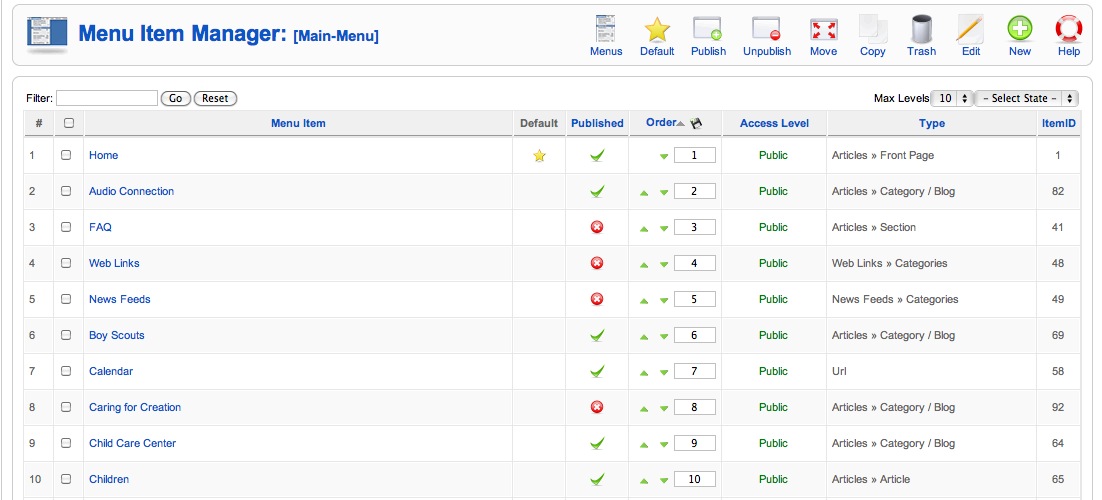Open the Max Levels dropdown

pos(952,98)
